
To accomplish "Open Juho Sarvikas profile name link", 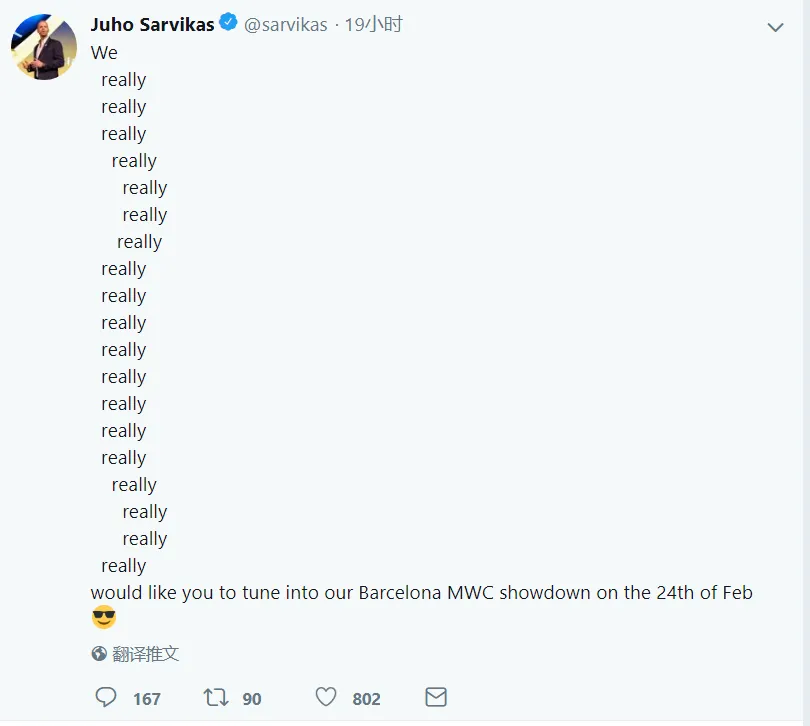I will (x=152, y=24).
